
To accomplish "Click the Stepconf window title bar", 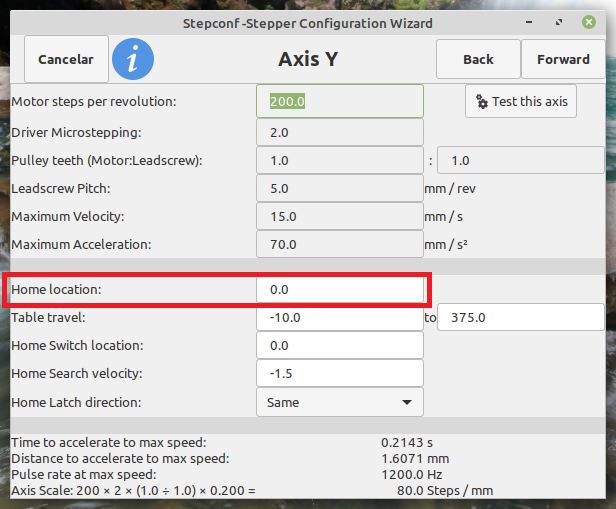I will pos(308,23).
